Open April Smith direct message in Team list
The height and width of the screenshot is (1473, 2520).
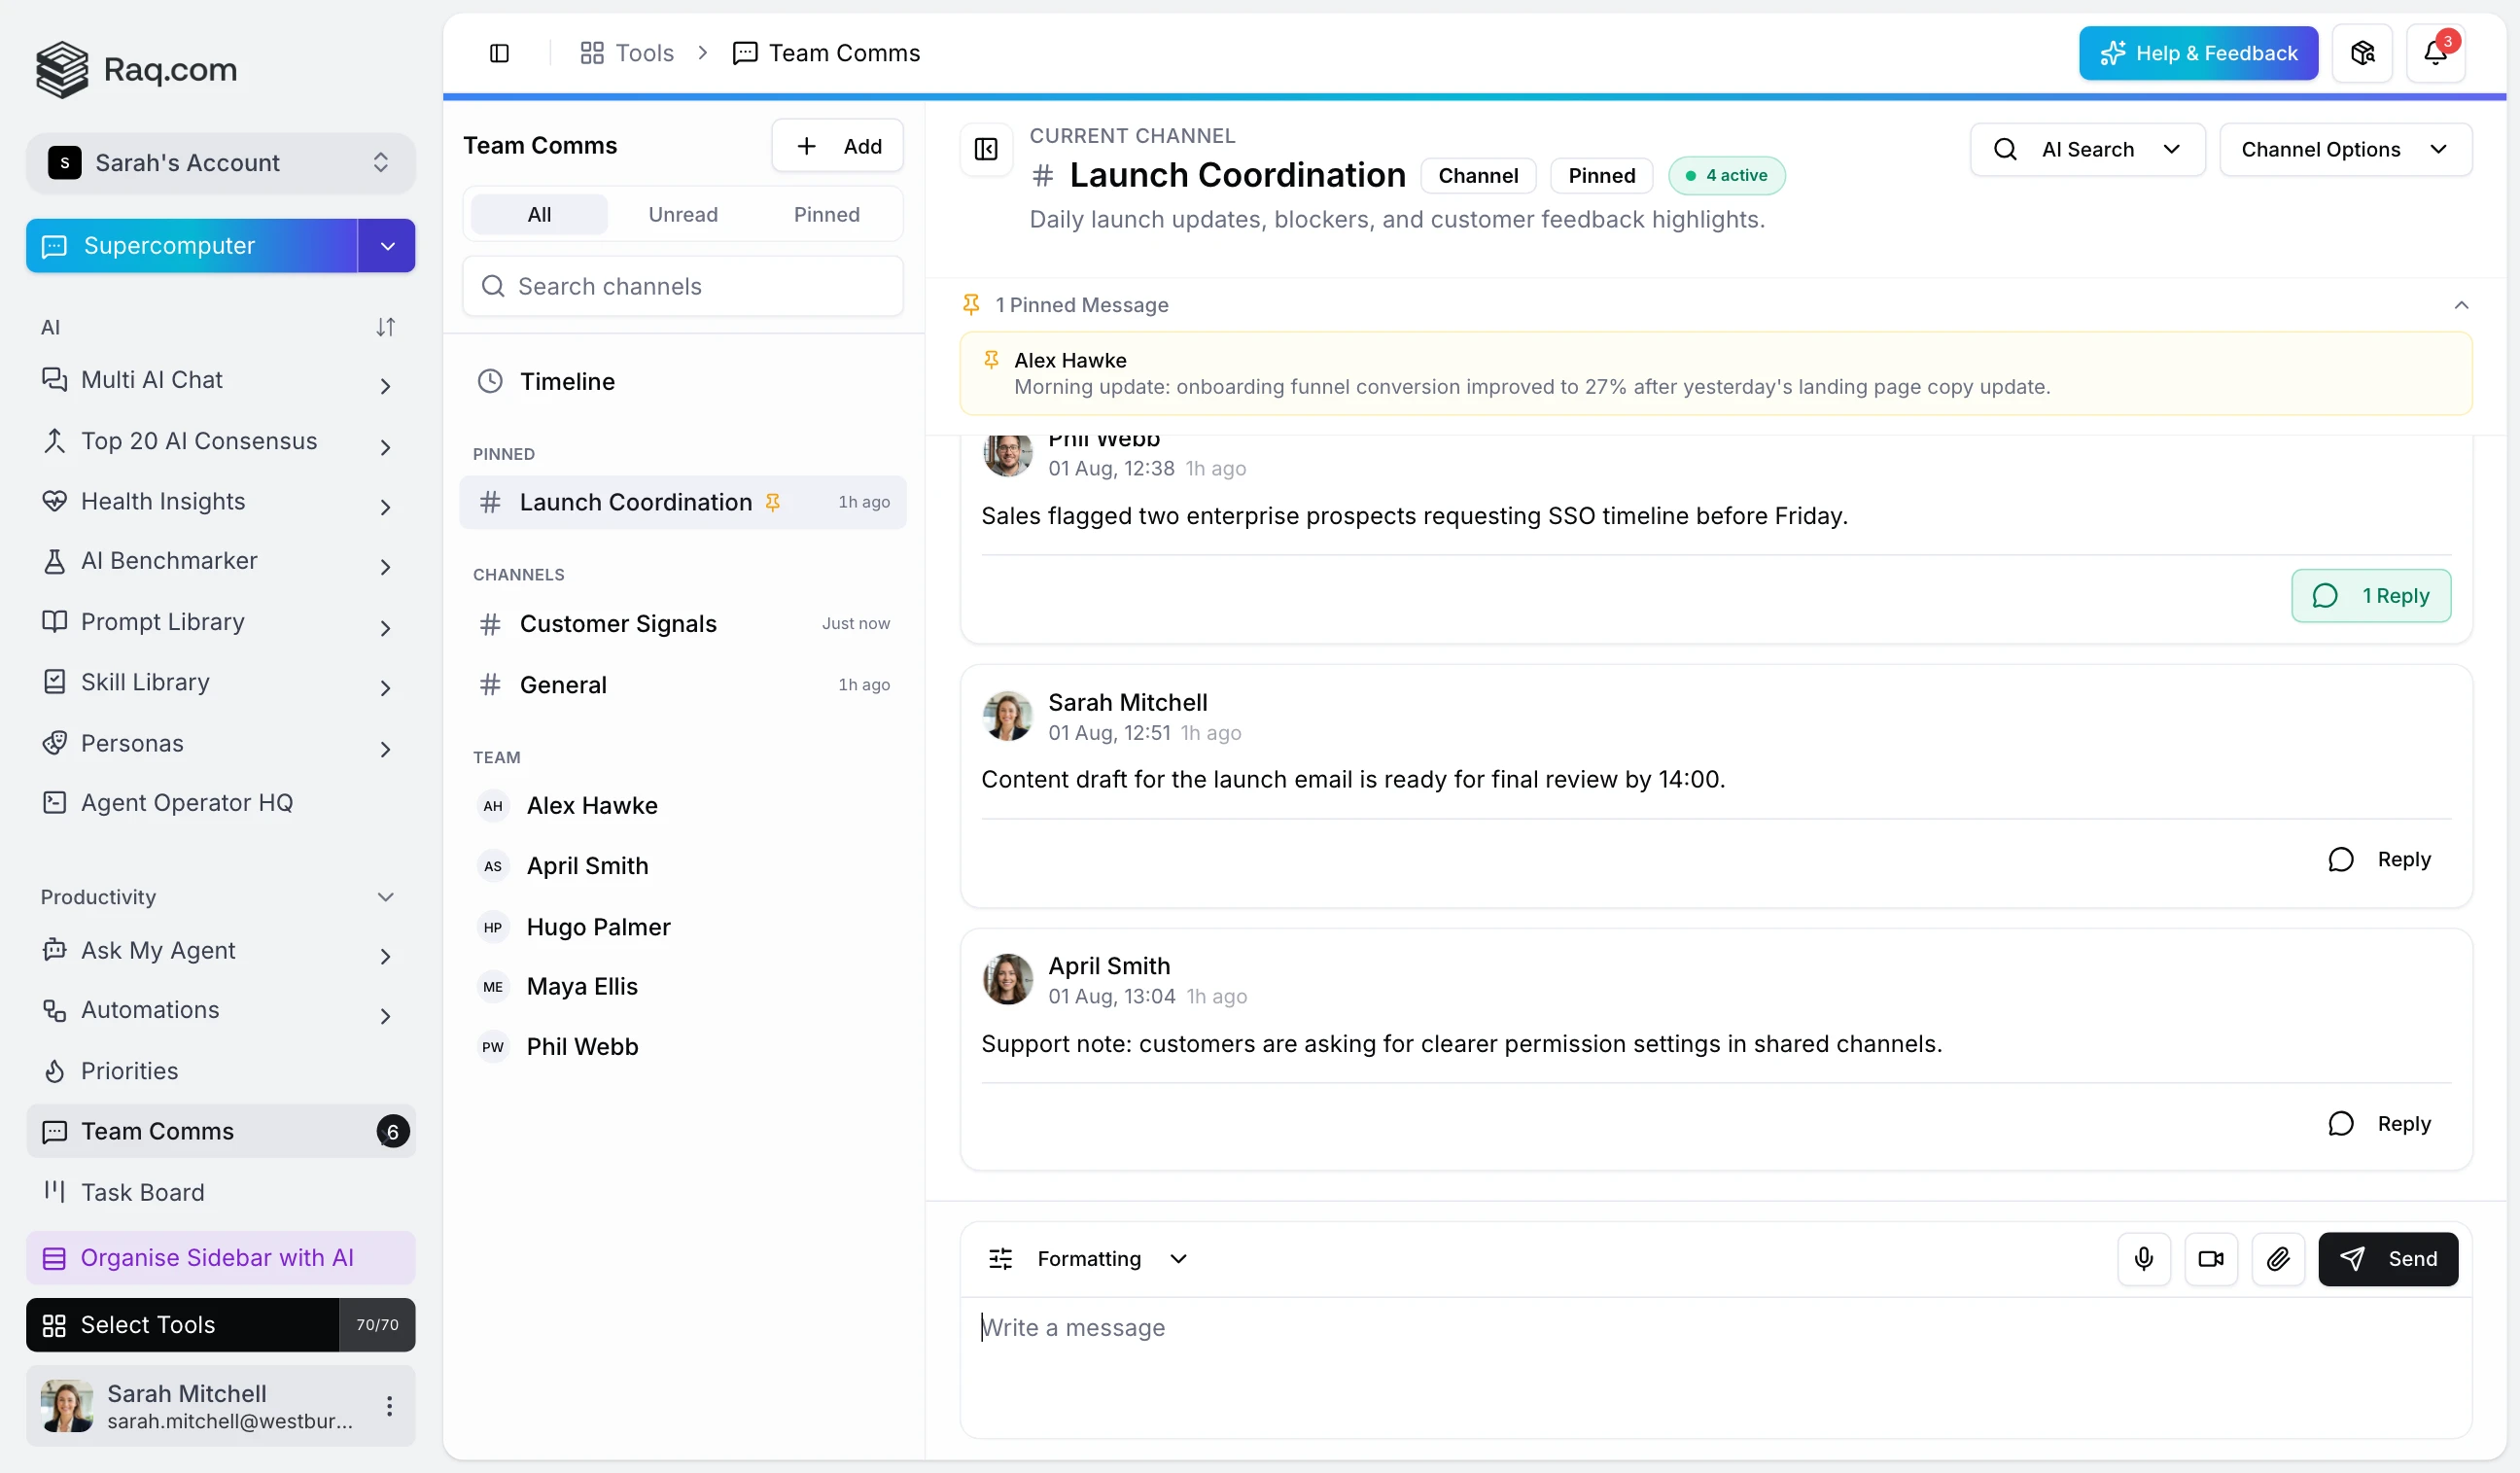(x=683, y=865)
